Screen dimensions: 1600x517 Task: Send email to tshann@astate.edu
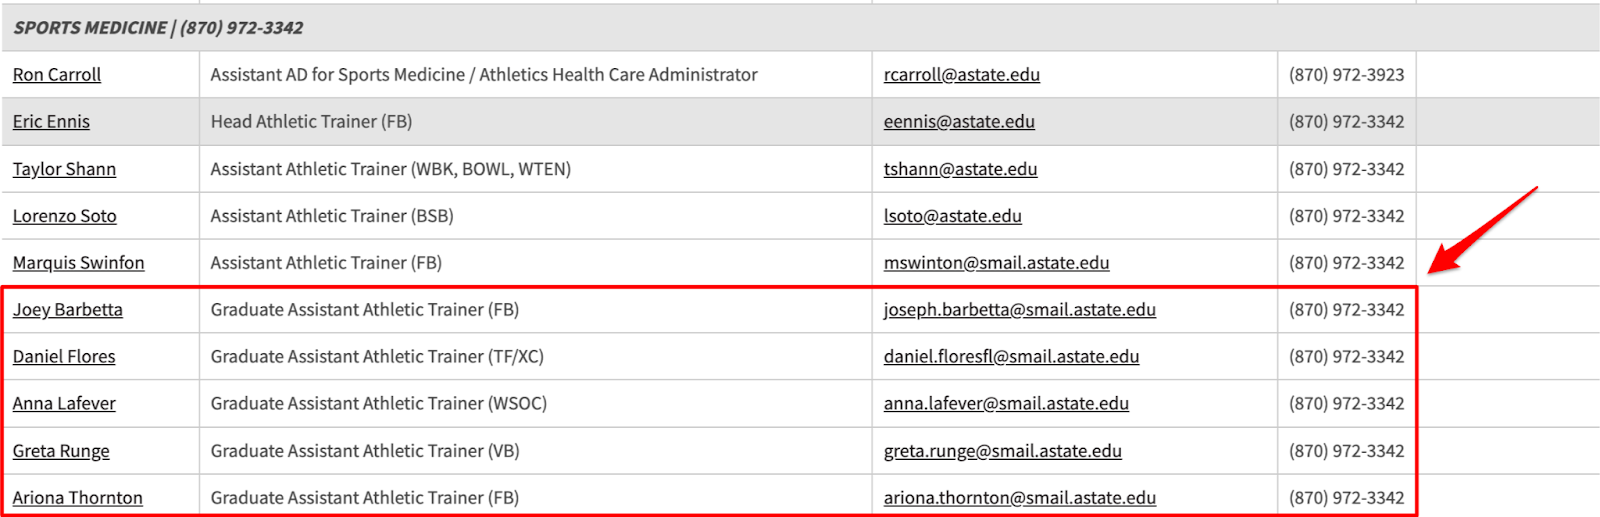[960, 169]
